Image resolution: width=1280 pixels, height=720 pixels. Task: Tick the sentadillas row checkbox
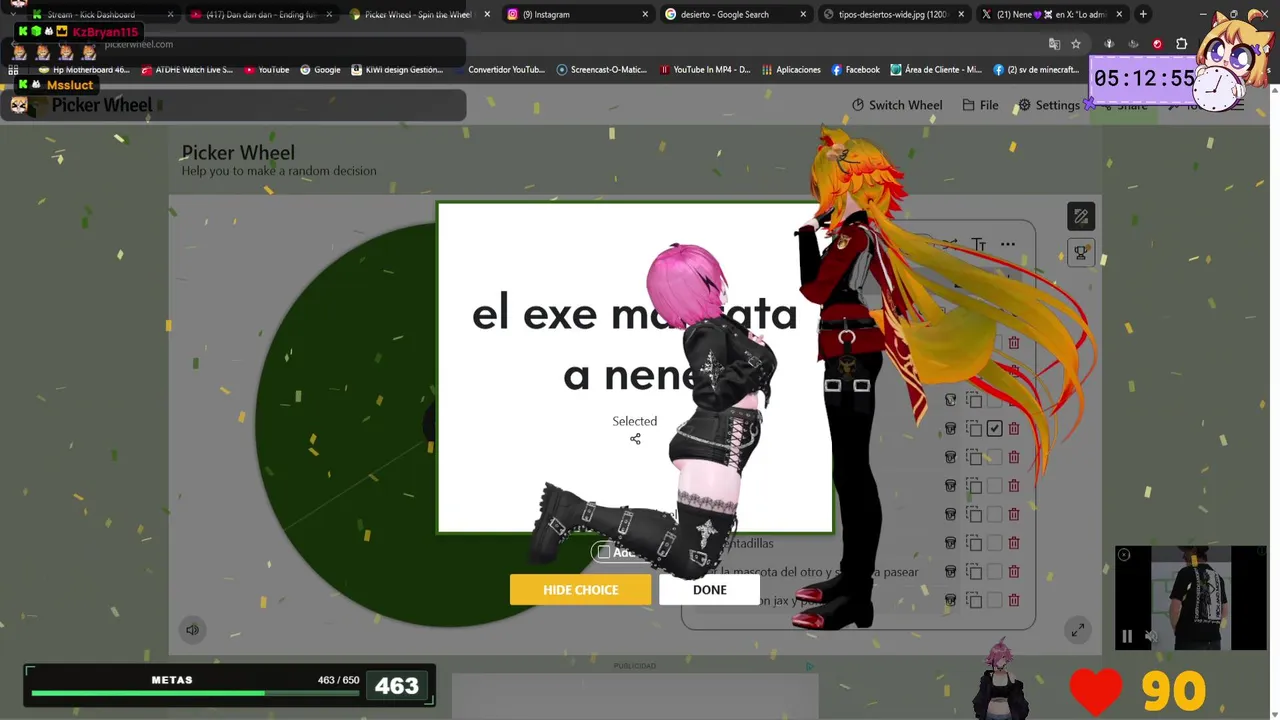pos(994,543)
